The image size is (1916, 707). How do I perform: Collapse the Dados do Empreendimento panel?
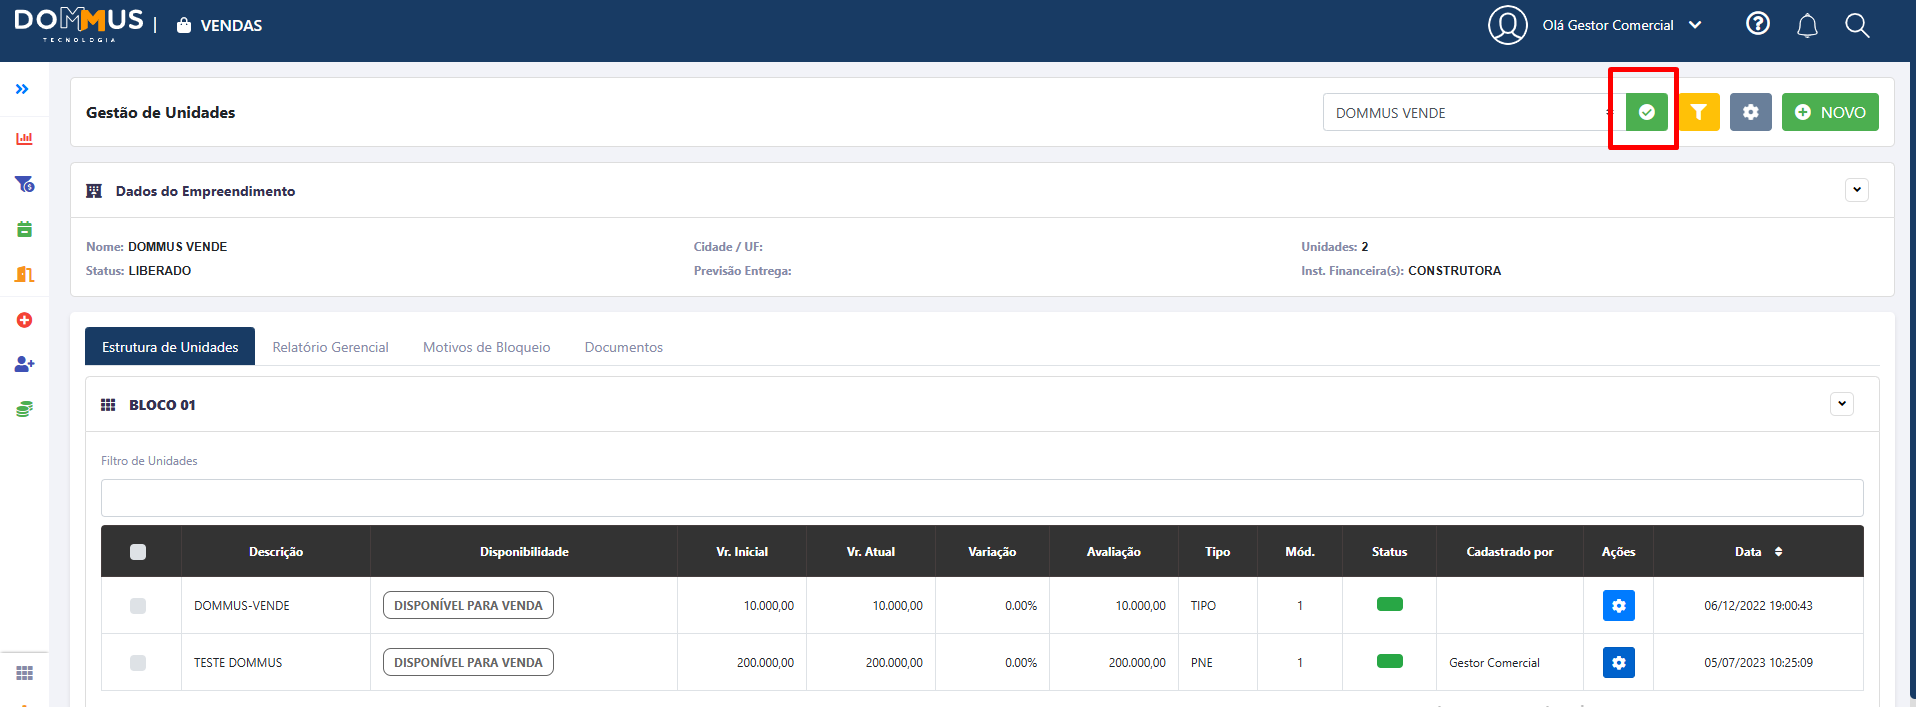1856,190
